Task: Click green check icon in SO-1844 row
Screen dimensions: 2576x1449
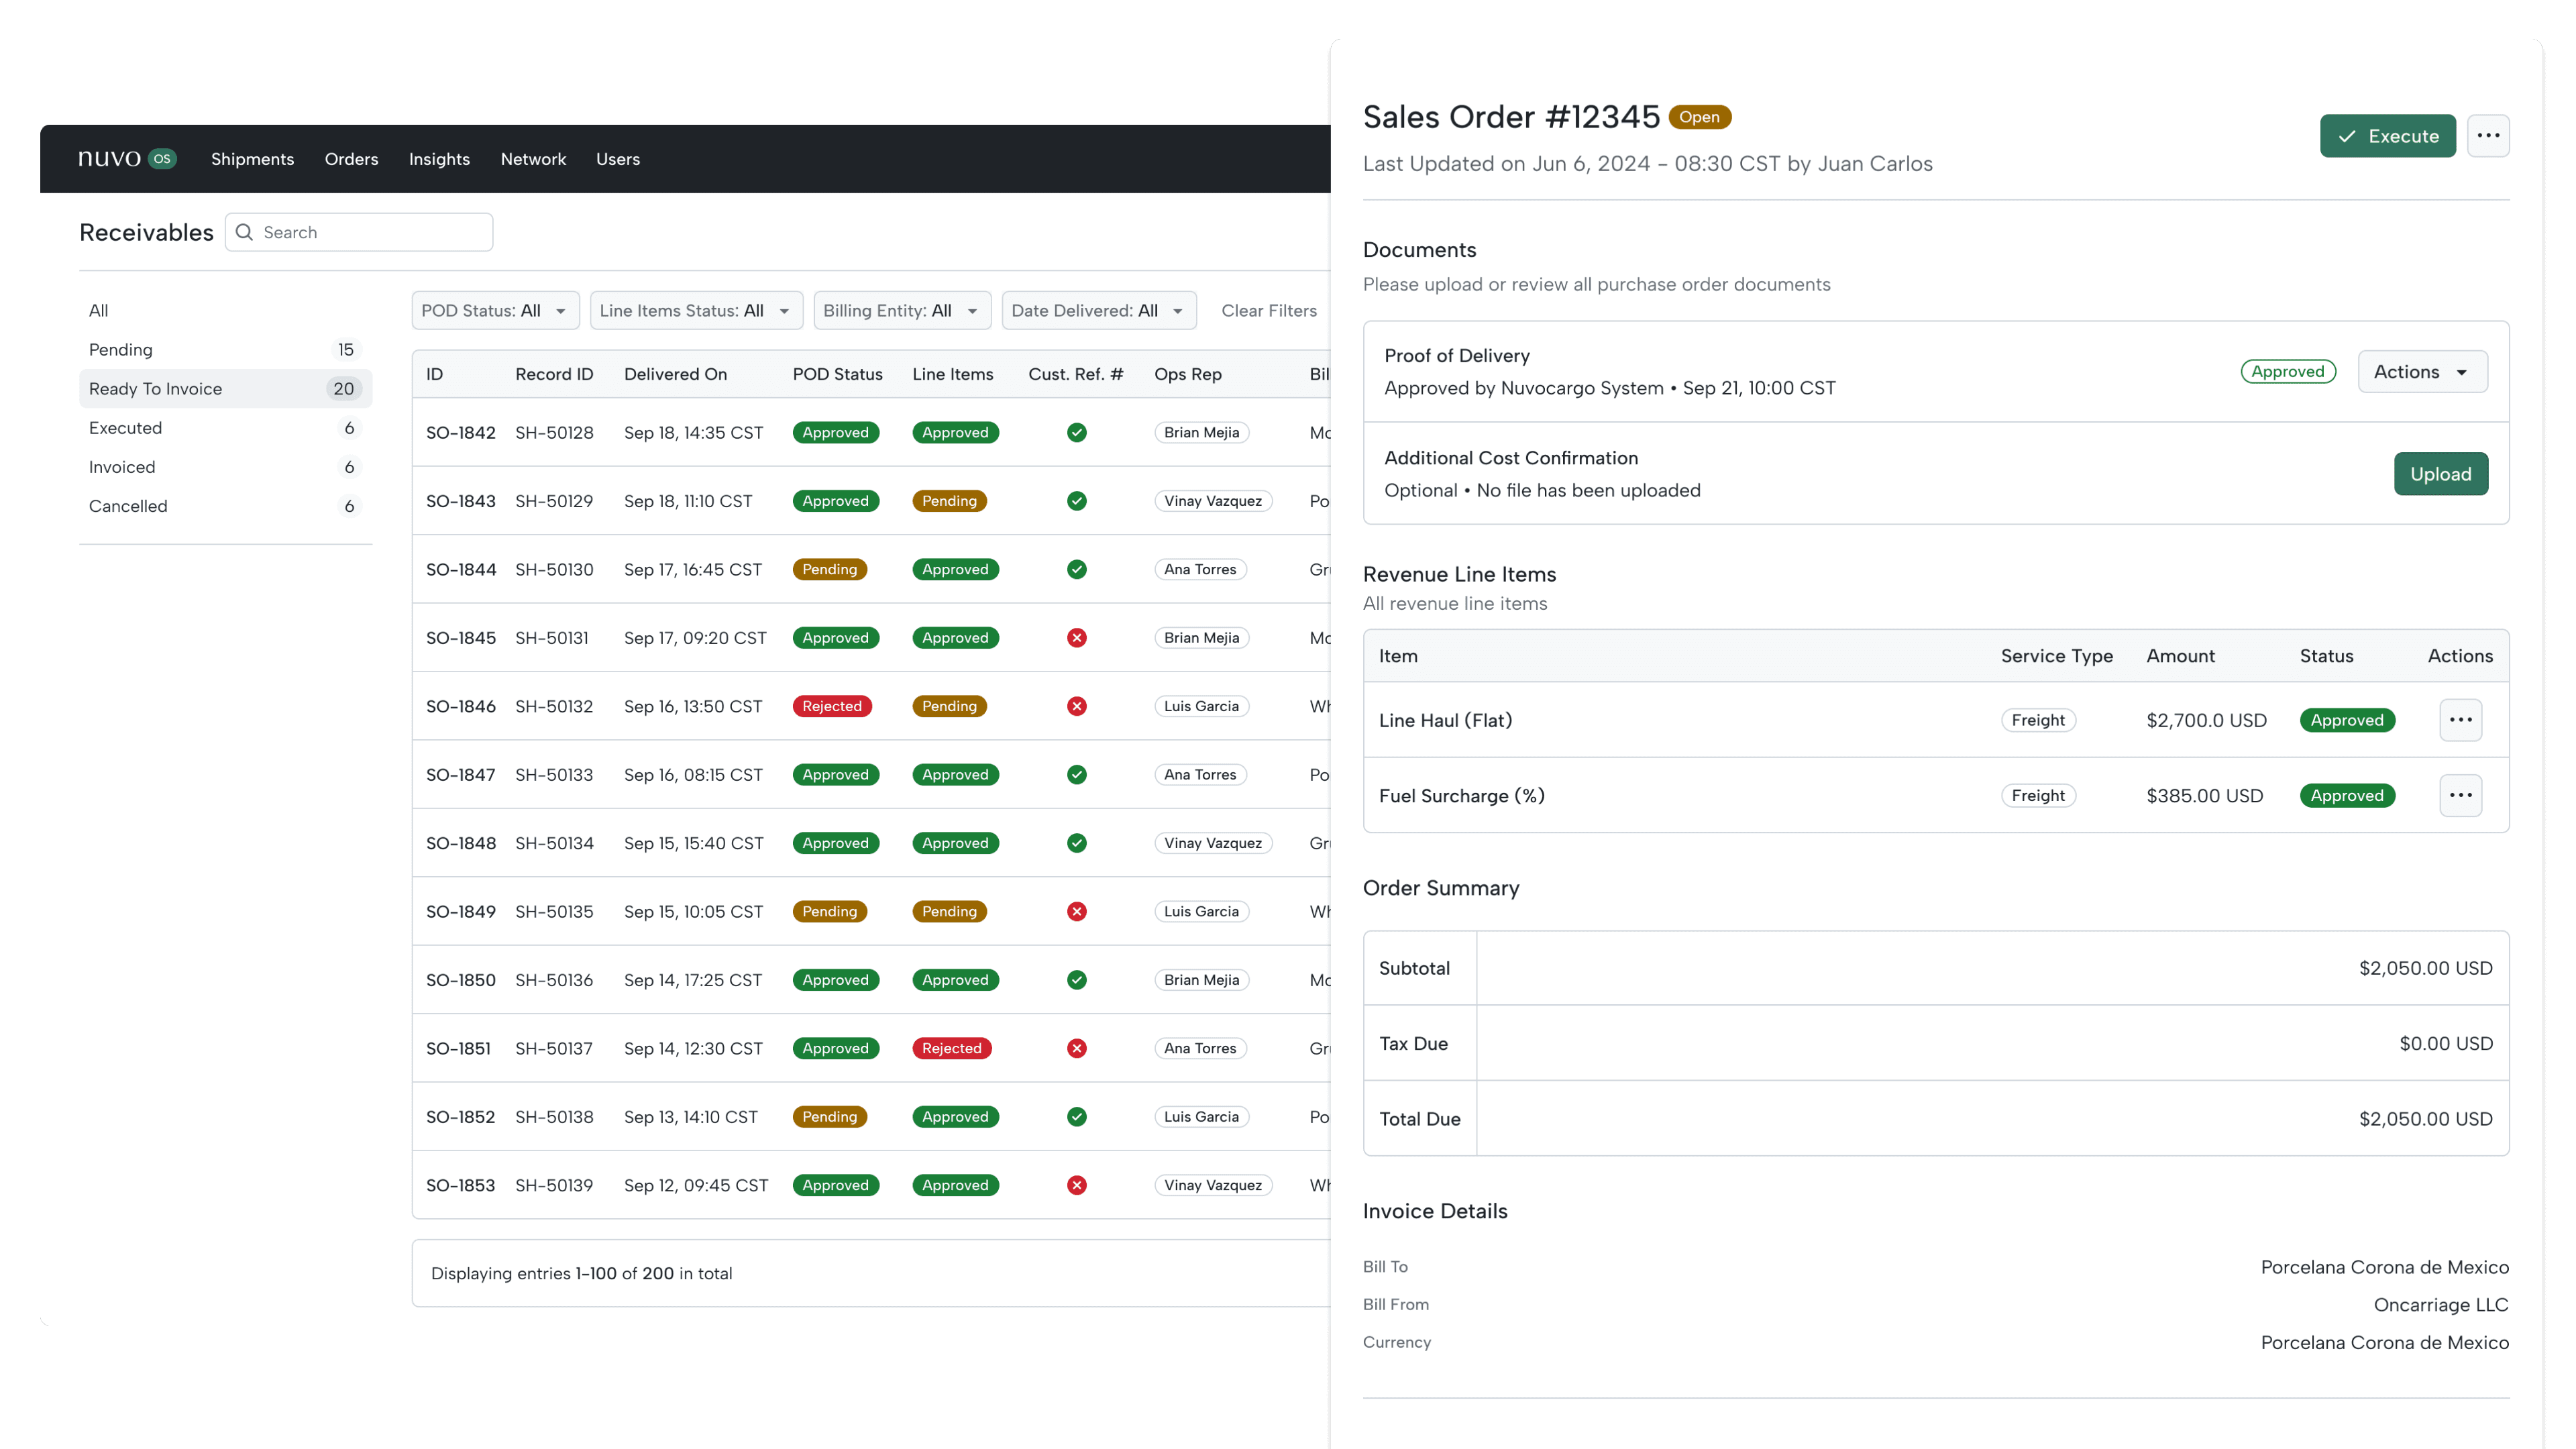Action: click(1076, 569)
